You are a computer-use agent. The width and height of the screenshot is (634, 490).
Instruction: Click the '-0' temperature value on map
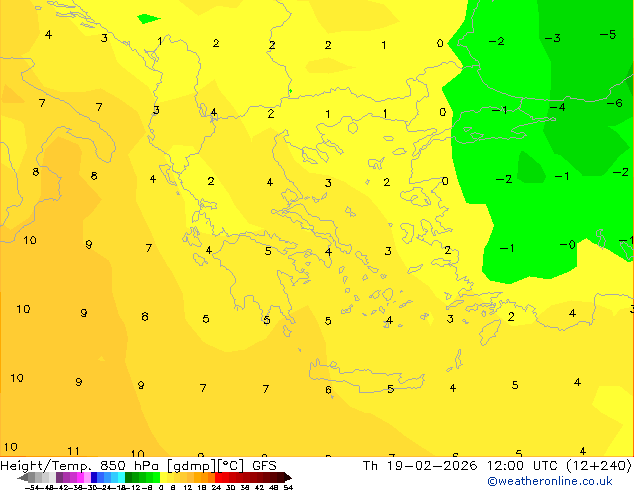coord(567,245)
